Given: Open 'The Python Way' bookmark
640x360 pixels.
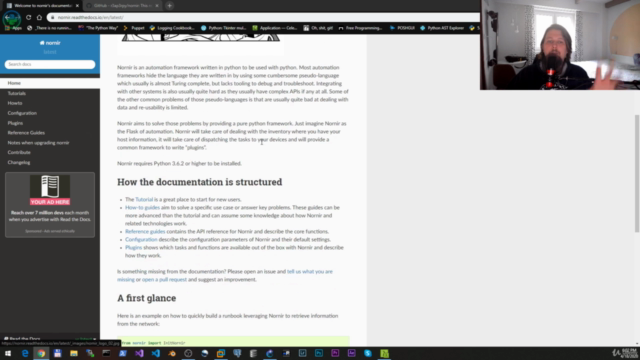Looking at the screenshot, I should point(98,28).
